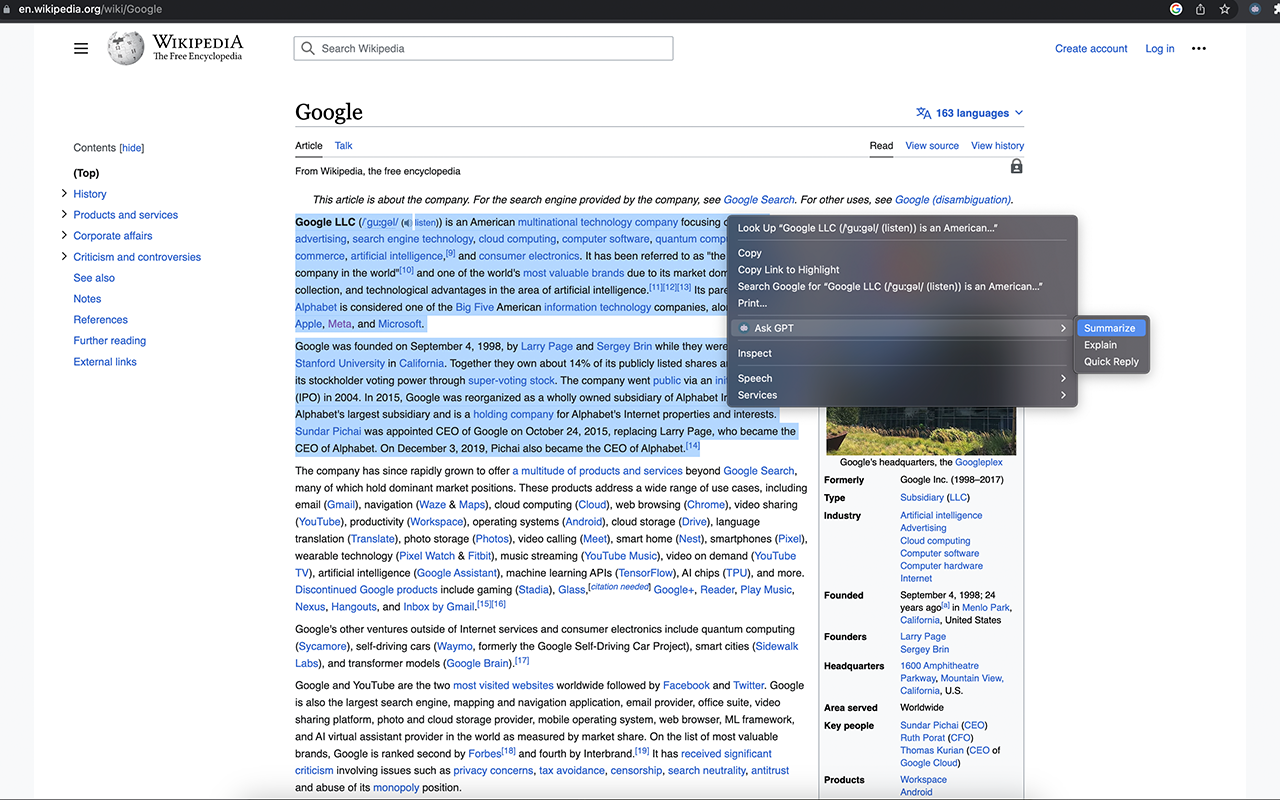
Task: Click the magnifier icon in search box
Action: click(307, 48)
